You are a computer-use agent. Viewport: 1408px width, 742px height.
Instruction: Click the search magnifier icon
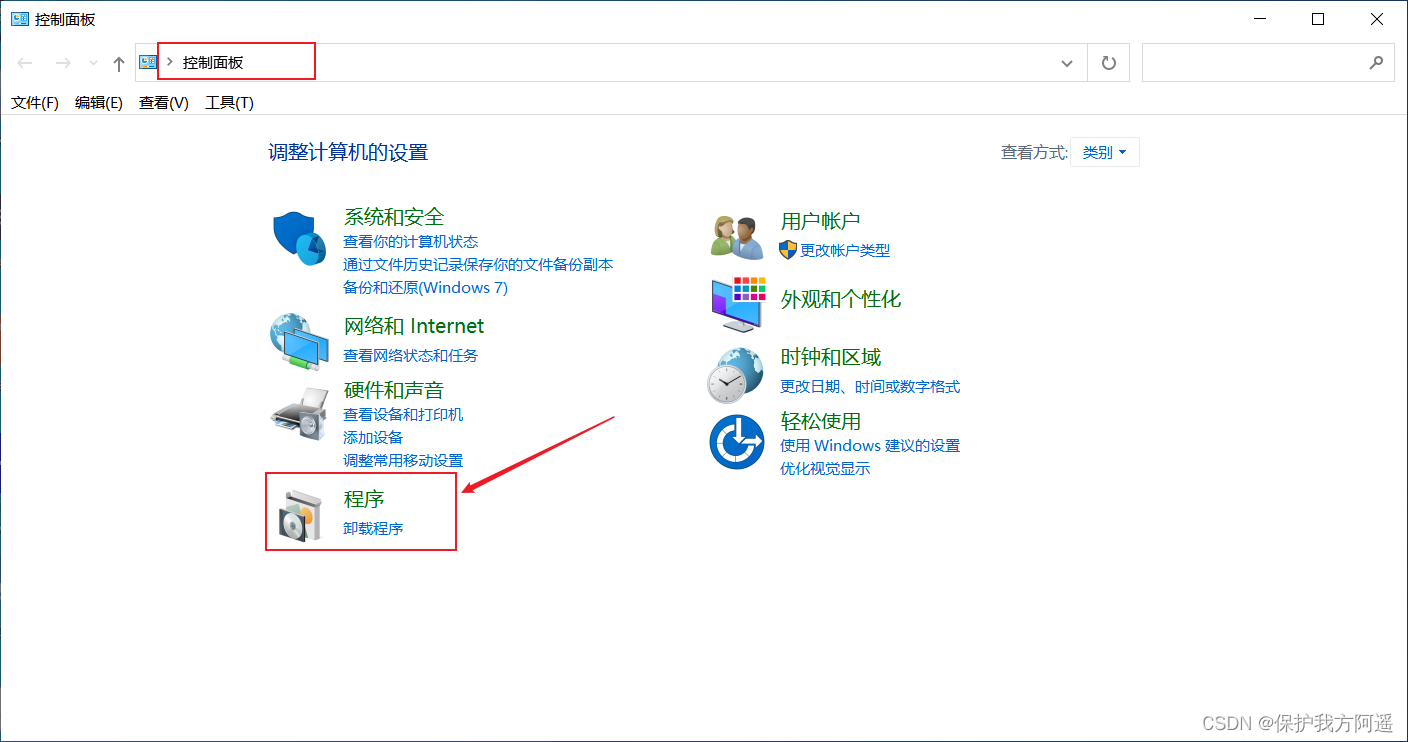coord(1376,62)
